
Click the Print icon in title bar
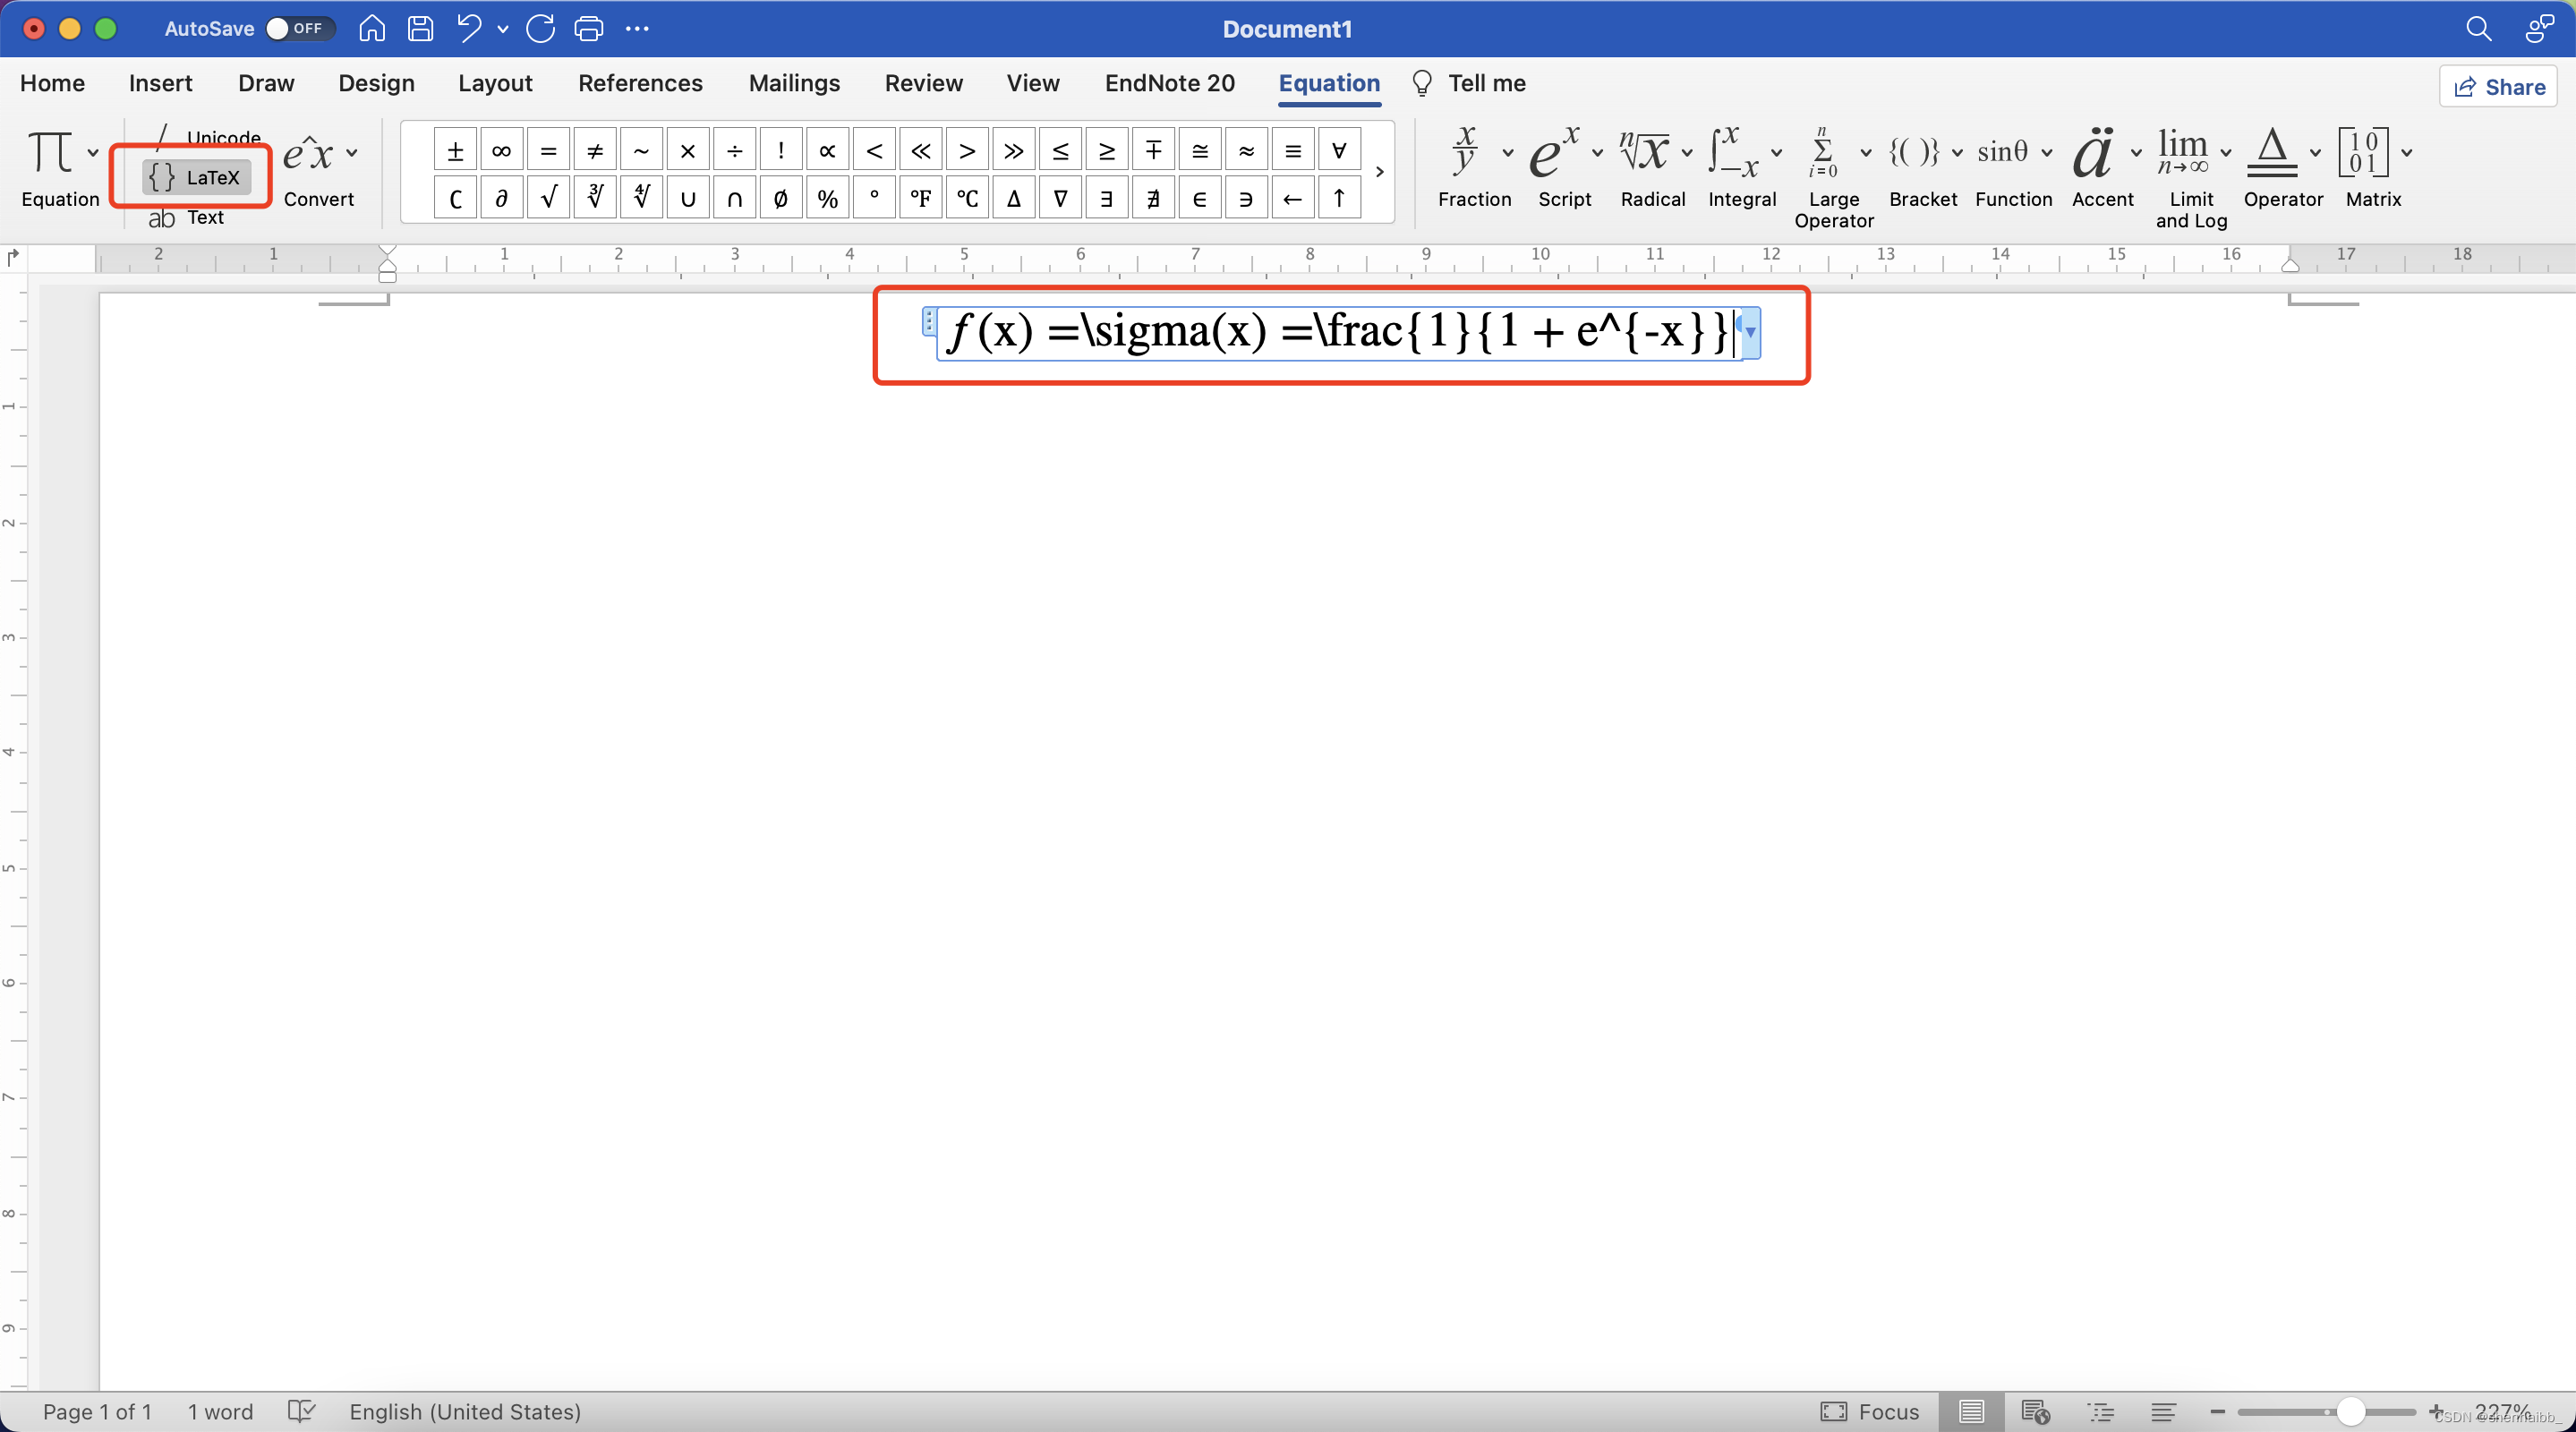click(588, 29)
